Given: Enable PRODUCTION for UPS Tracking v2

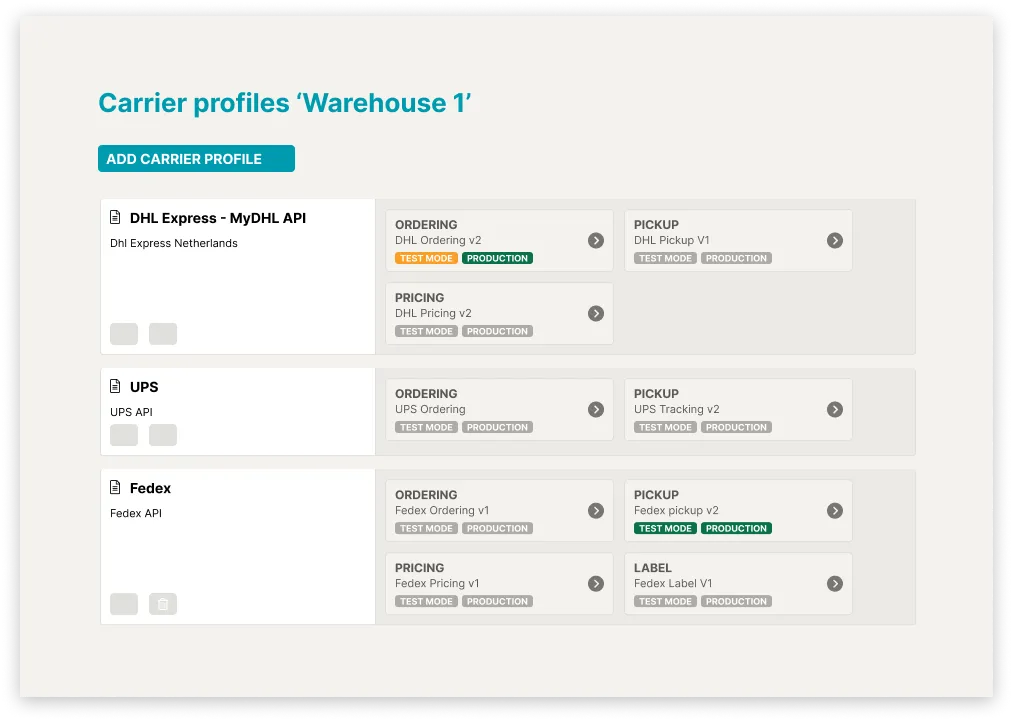Looking at the screenshot, I should click(x=736, y=428).
